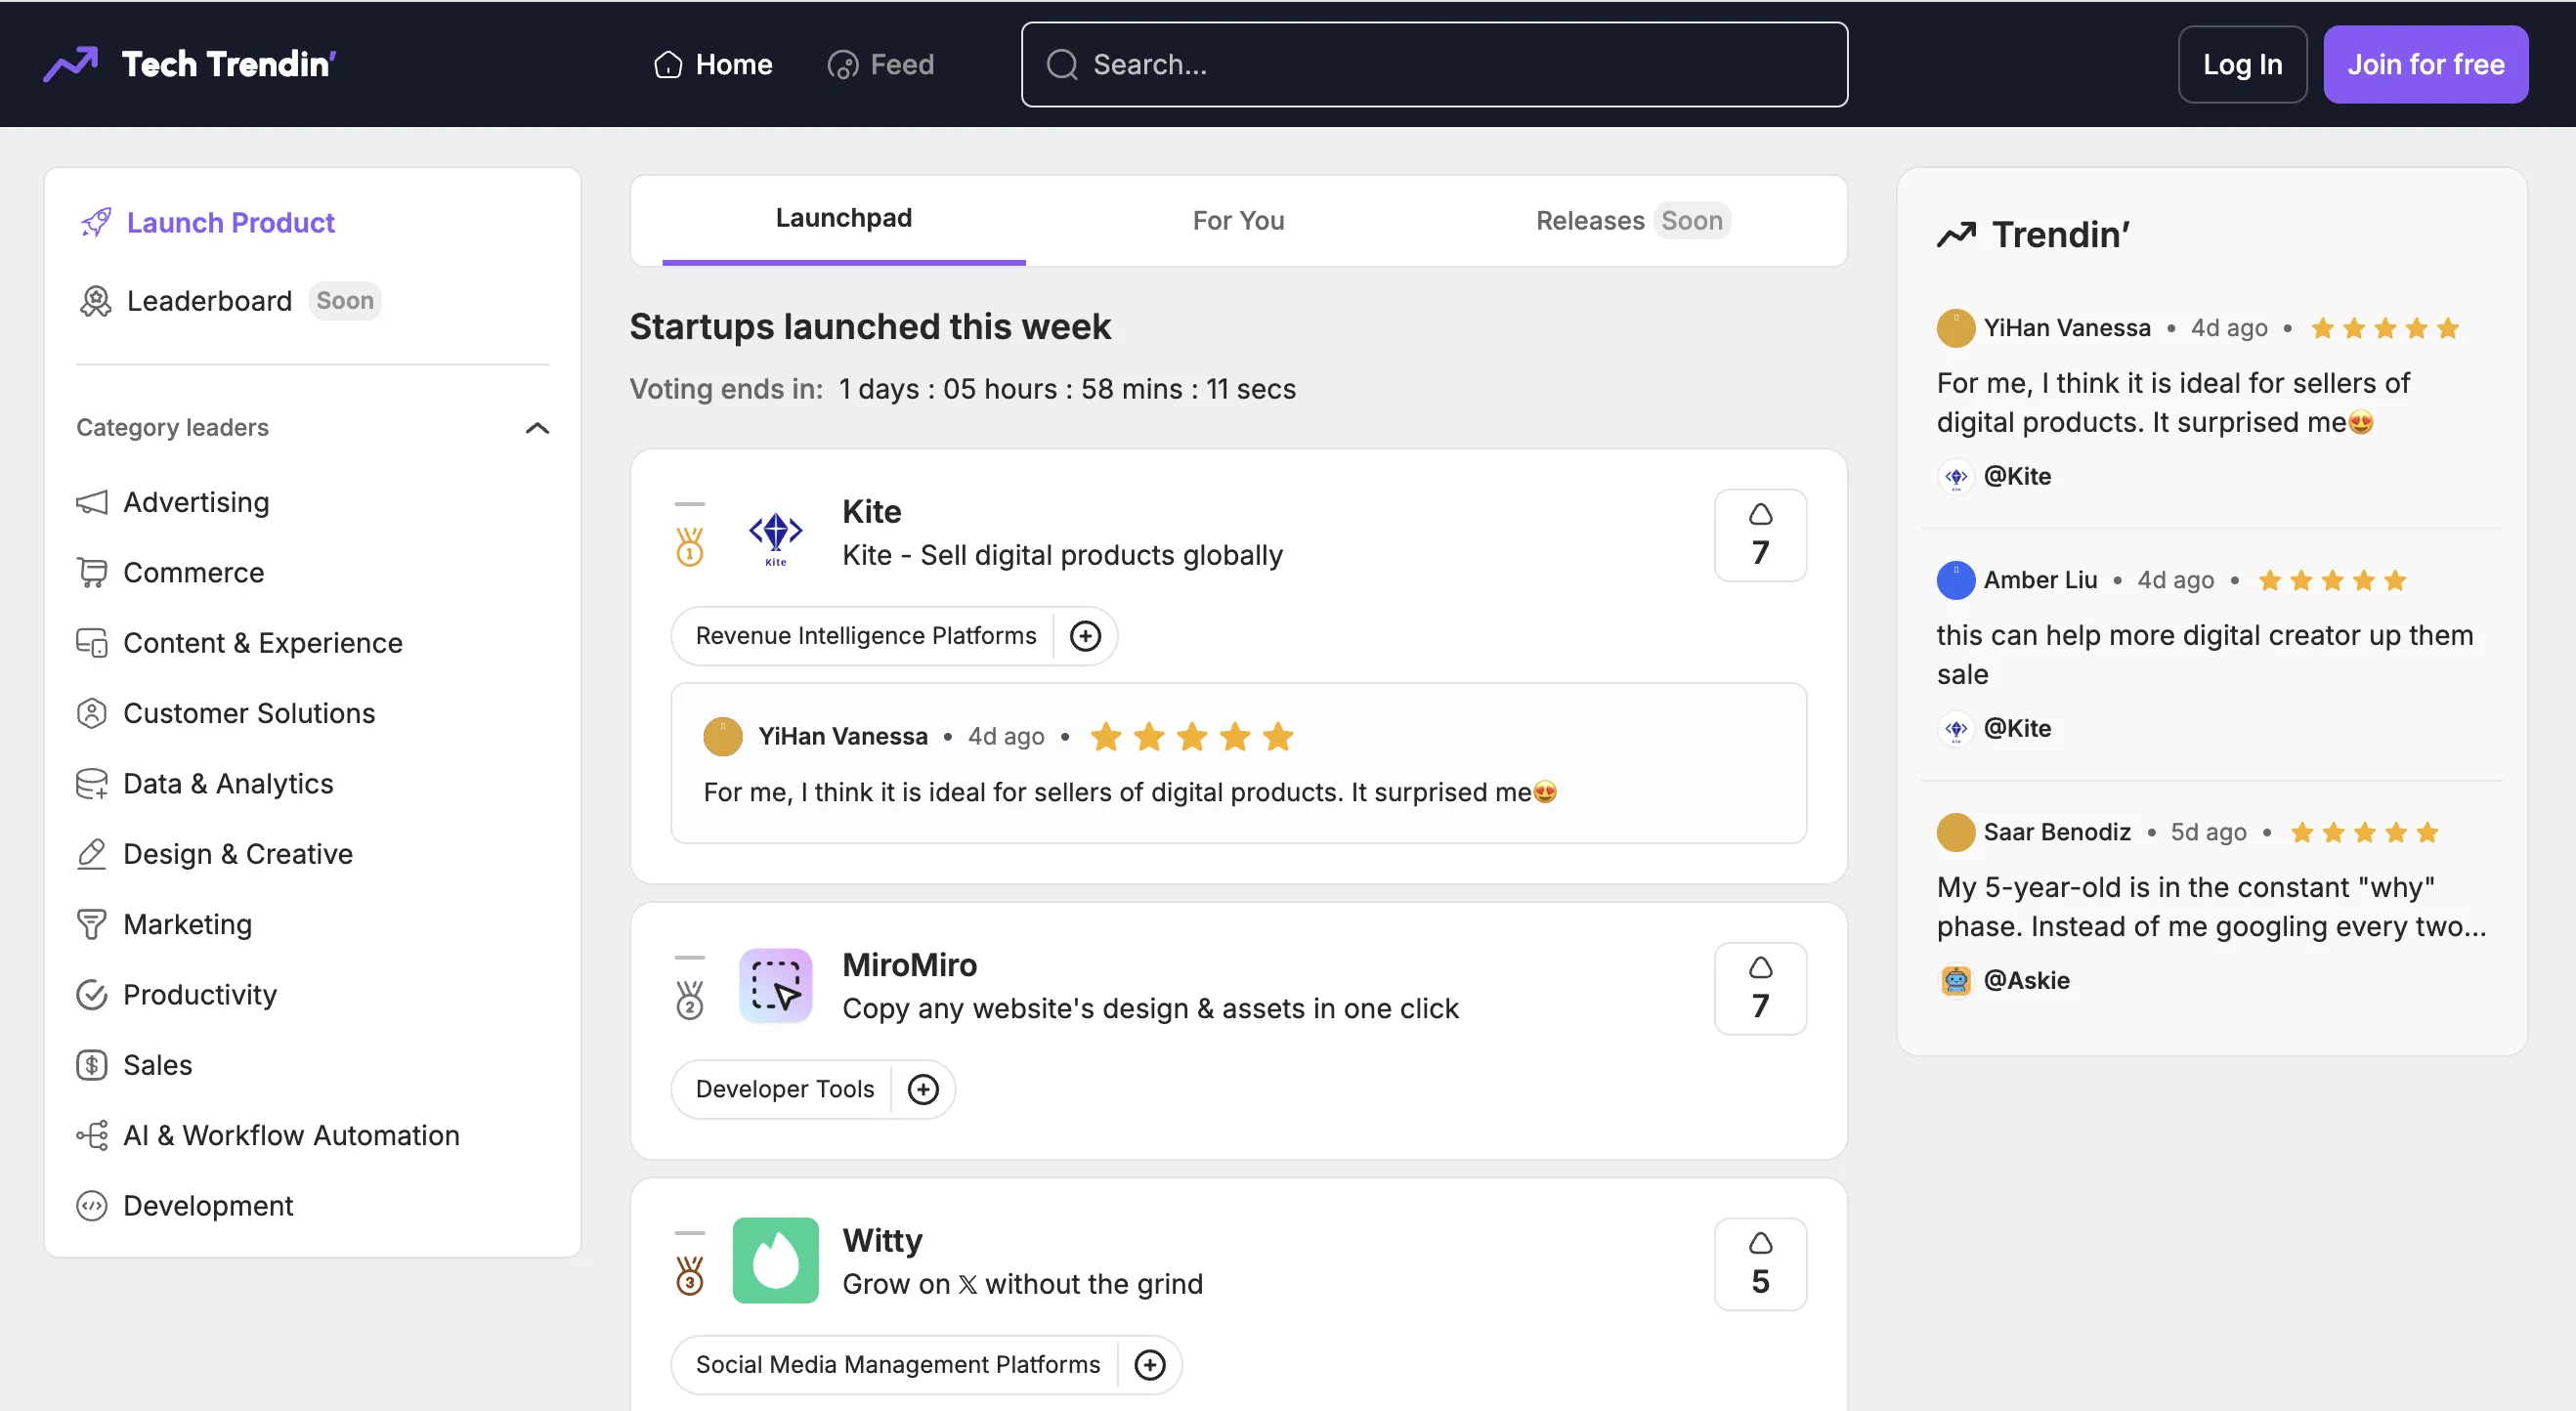Click the Tech Trendin' logo icon
Image resolution: width=2576 pixels, height=1411 pixels.
tap(70, 64)
